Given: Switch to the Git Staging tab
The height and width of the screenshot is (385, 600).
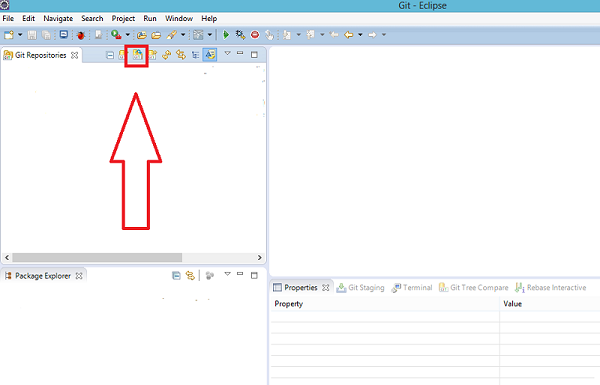Looking at the screenshot, I should [360, 288].
